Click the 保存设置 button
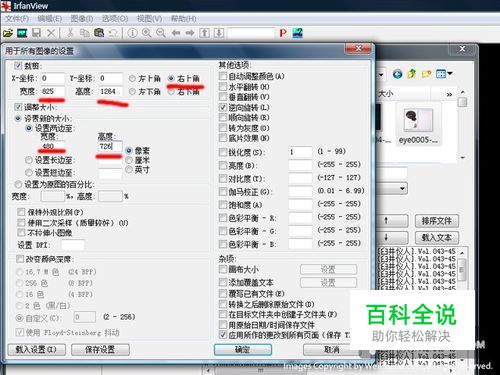500x375 pixels. pyautogui.click(x=100, y=350)
